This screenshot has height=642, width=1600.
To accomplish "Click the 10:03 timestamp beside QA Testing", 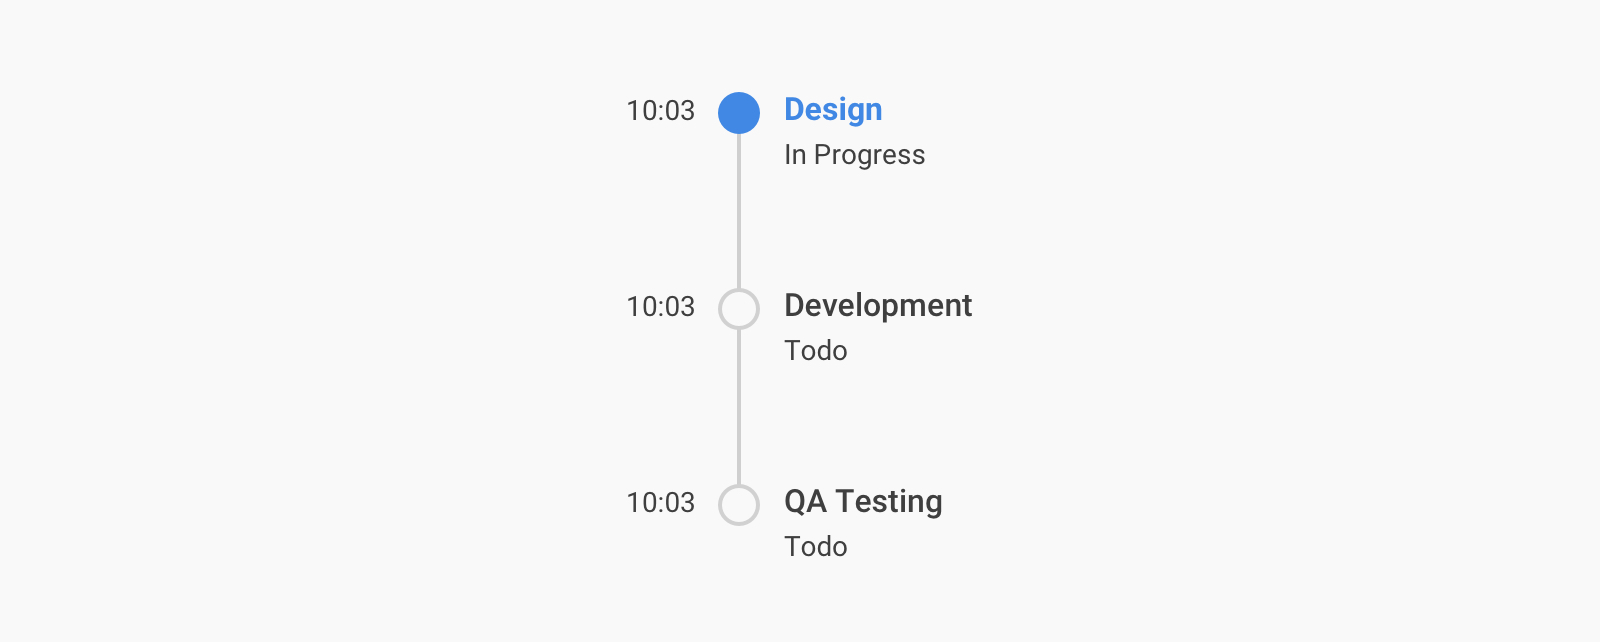I will click(660, 503).
